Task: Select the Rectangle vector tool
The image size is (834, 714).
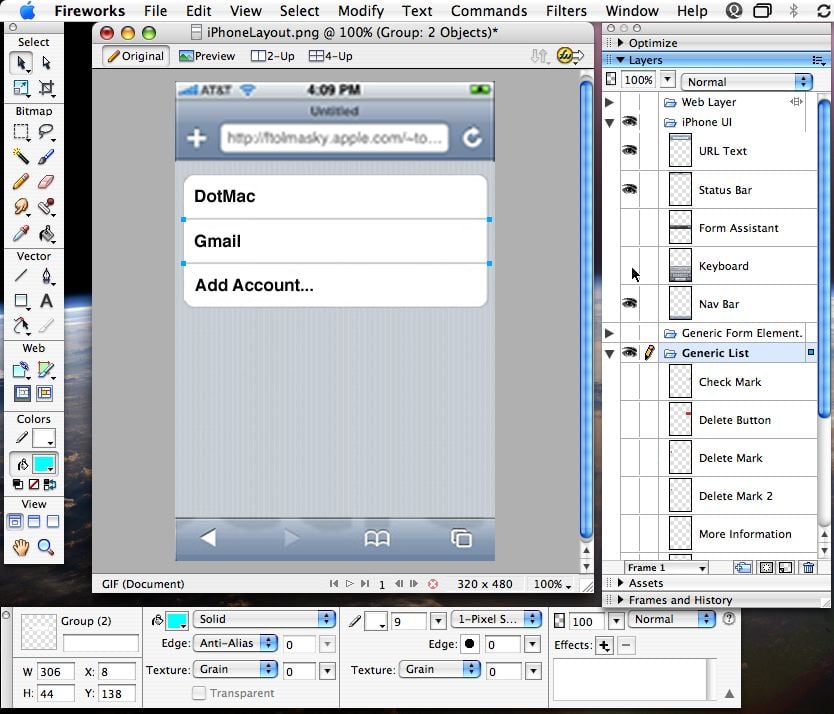Action: (21, 301)
